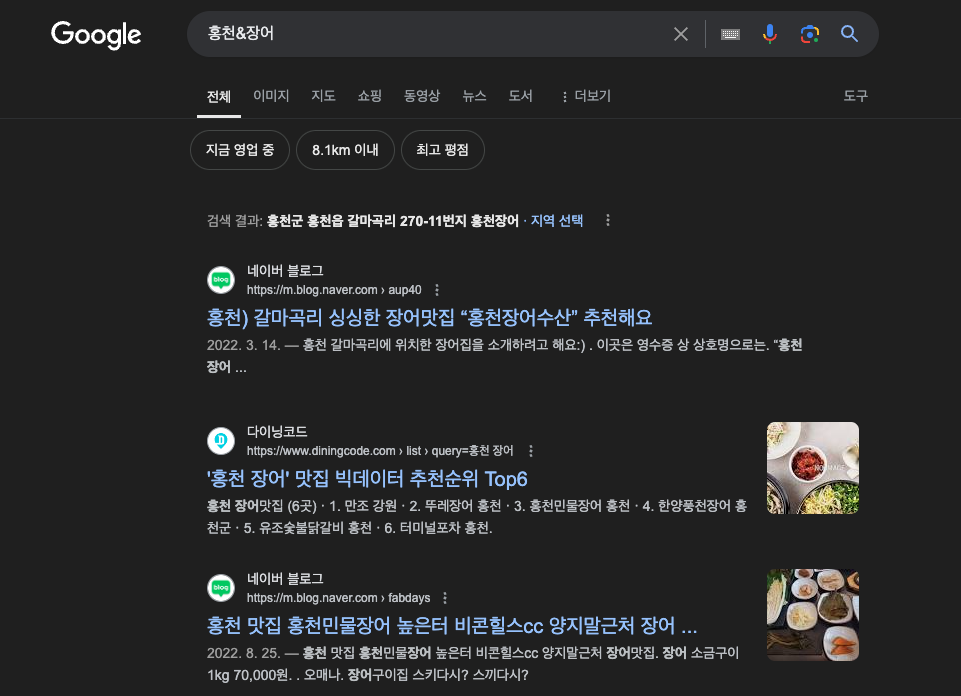Click the 다이닝코드 favicon icon
The image size is (961, 696).
[221, 441]
